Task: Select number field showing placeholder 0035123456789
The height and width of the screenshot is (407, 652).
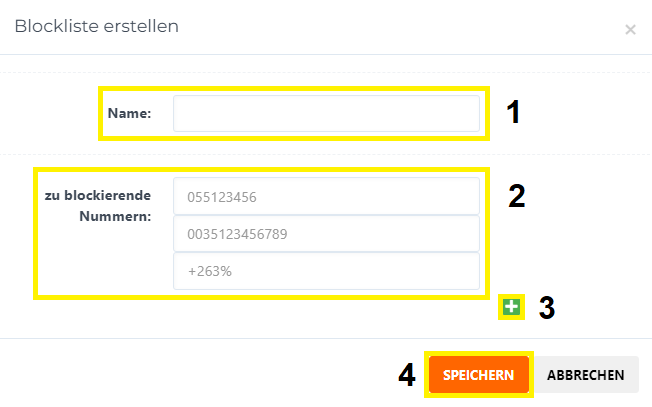Action: [326, 234]
